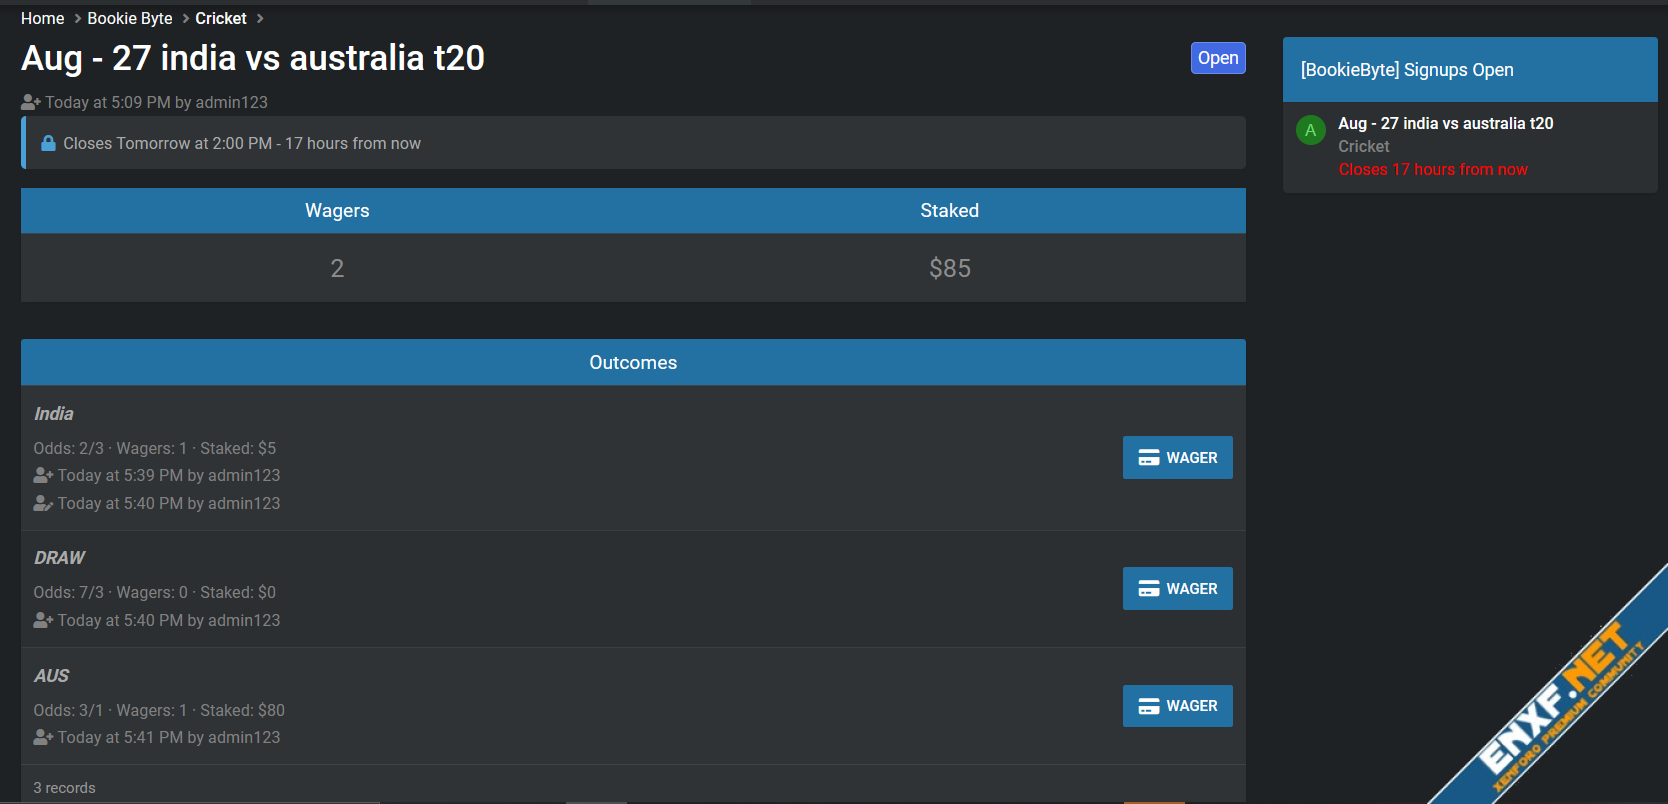Click the lock icon in closing notice
This screenshot has height=804, width=1668.
[x=48, y=143]
